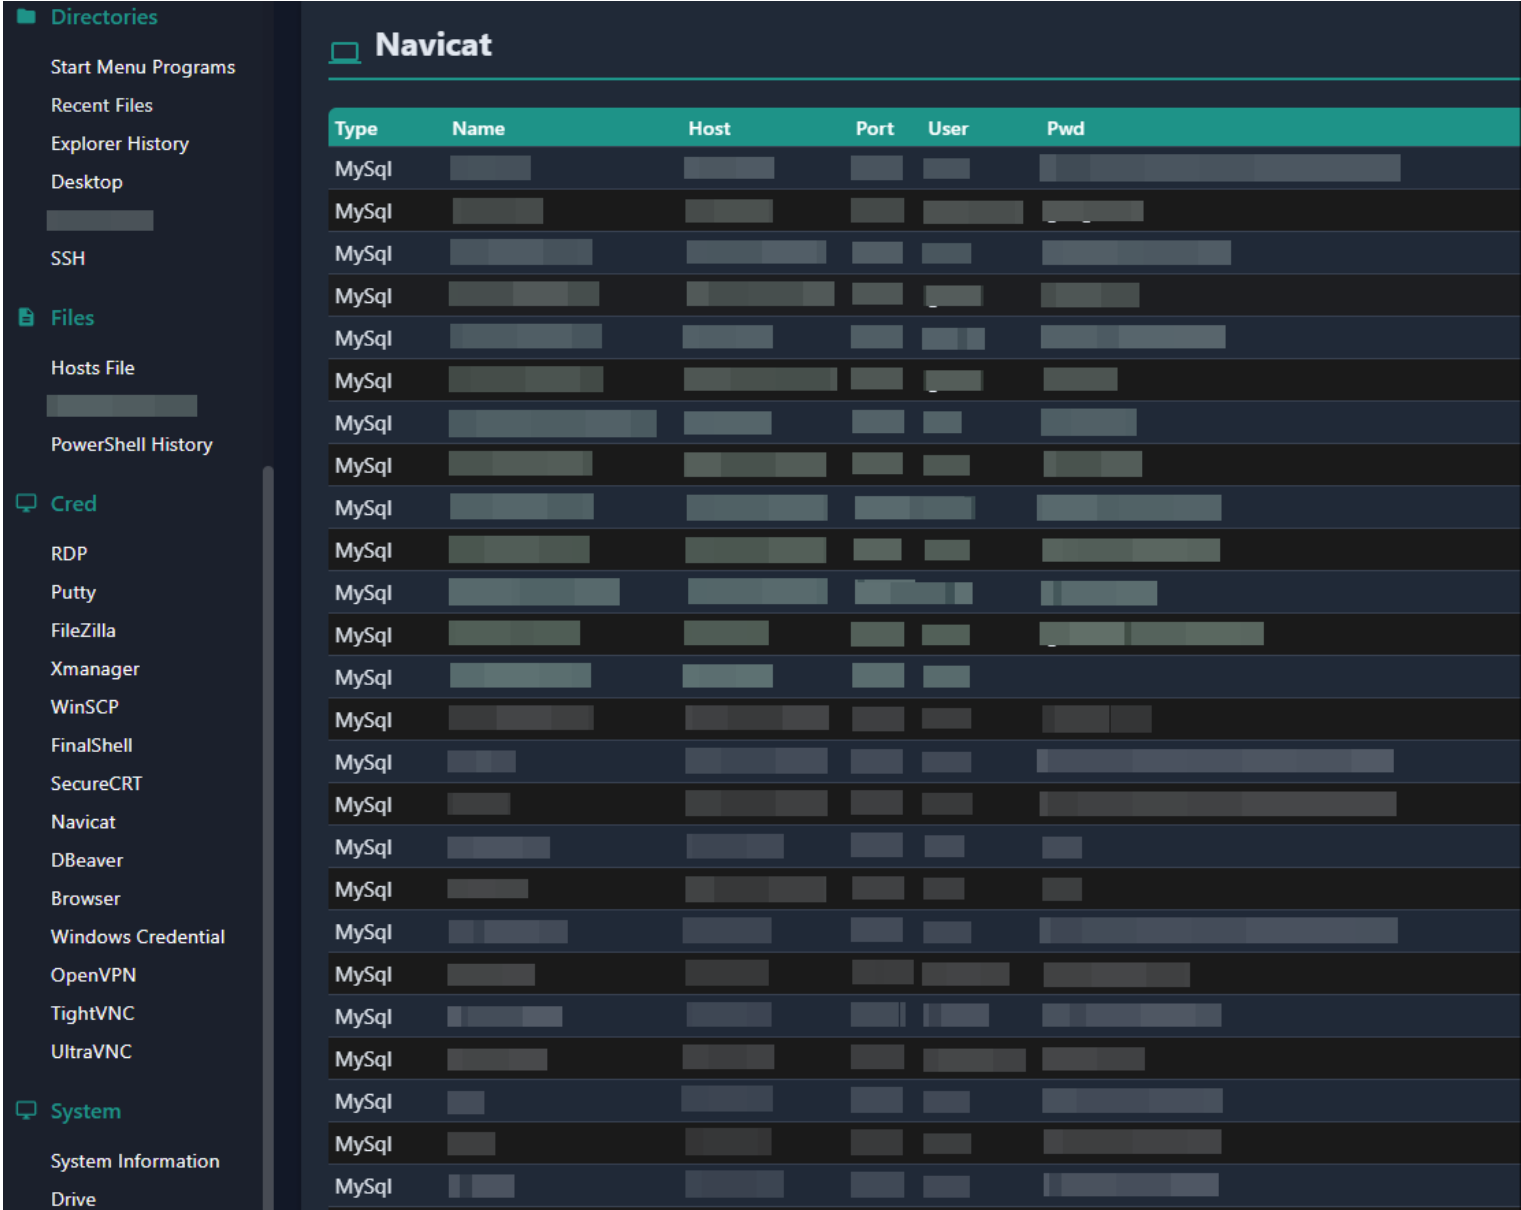
Task: Open Hosts File entry
Action: click(93, 368)
